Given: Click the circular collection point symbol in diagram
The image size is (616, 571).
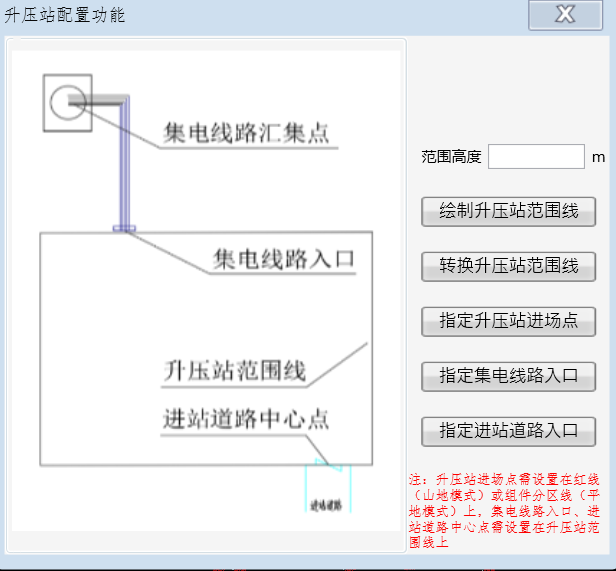Looking at the screenshot, I should pos(68,98).
